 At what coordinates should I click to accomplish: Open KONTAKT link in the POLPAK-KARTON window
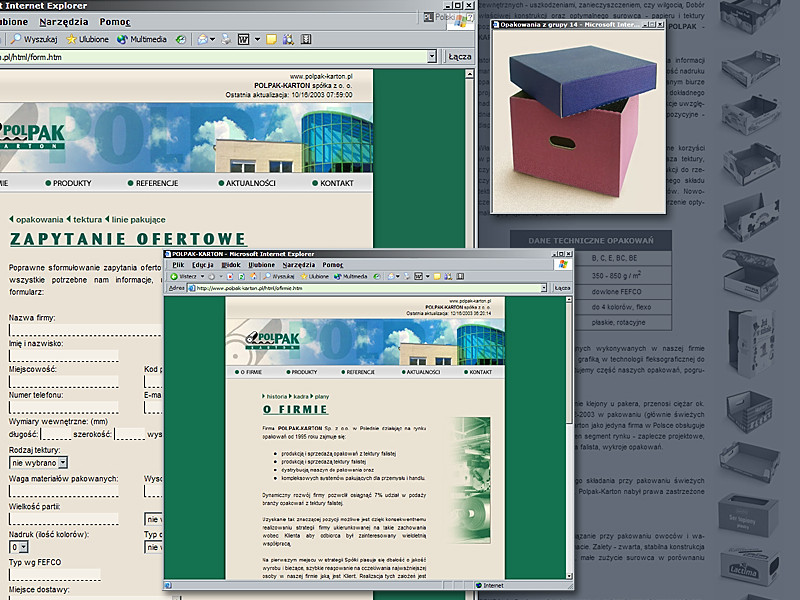tap(478, 372)
